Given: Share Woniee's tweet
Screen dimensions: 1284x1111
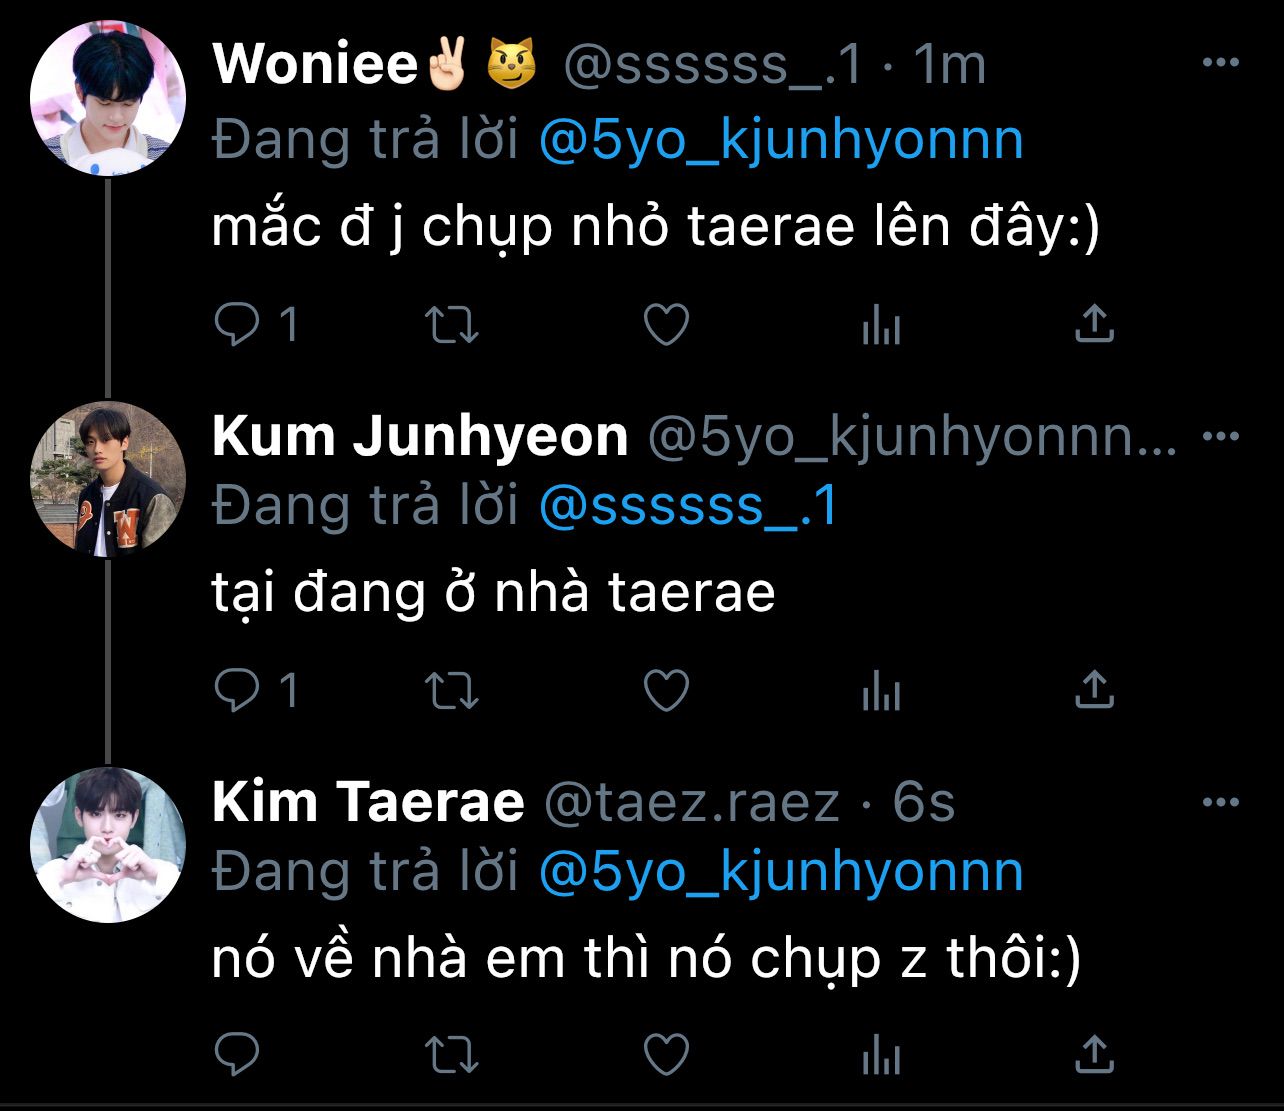Looking at the screenshot, I should (x=1094, y=324).
